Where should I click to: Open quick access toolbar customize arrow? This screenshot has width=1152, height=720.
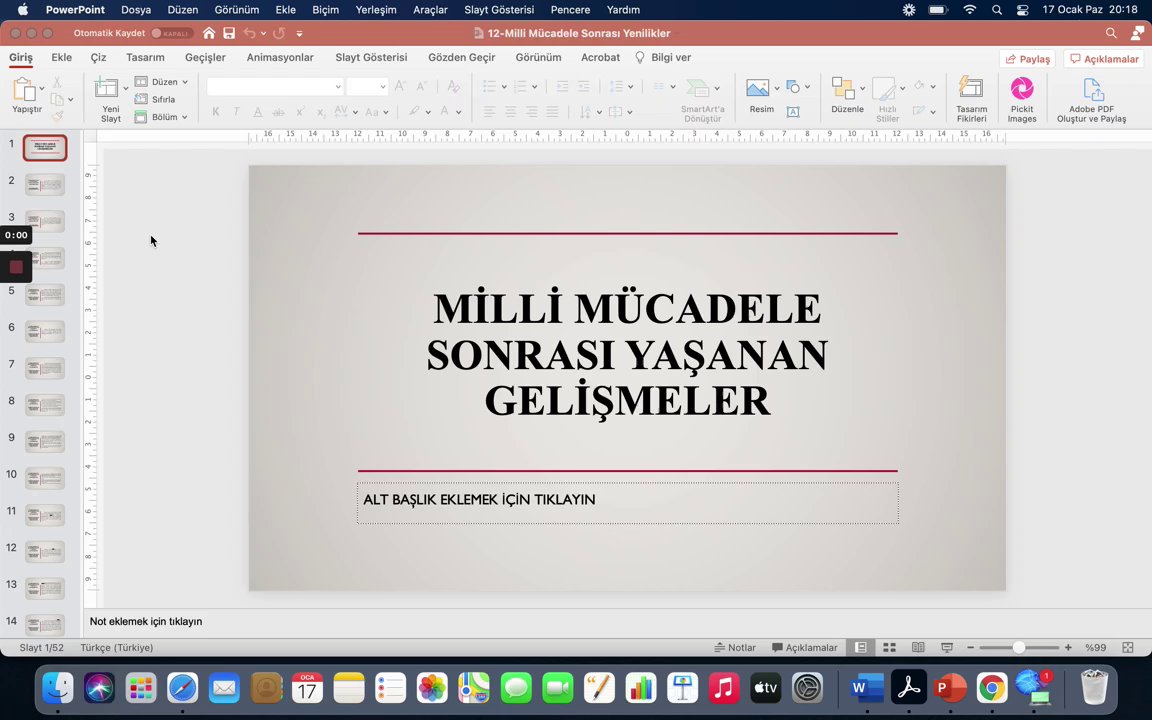click(x=299, y=33)
